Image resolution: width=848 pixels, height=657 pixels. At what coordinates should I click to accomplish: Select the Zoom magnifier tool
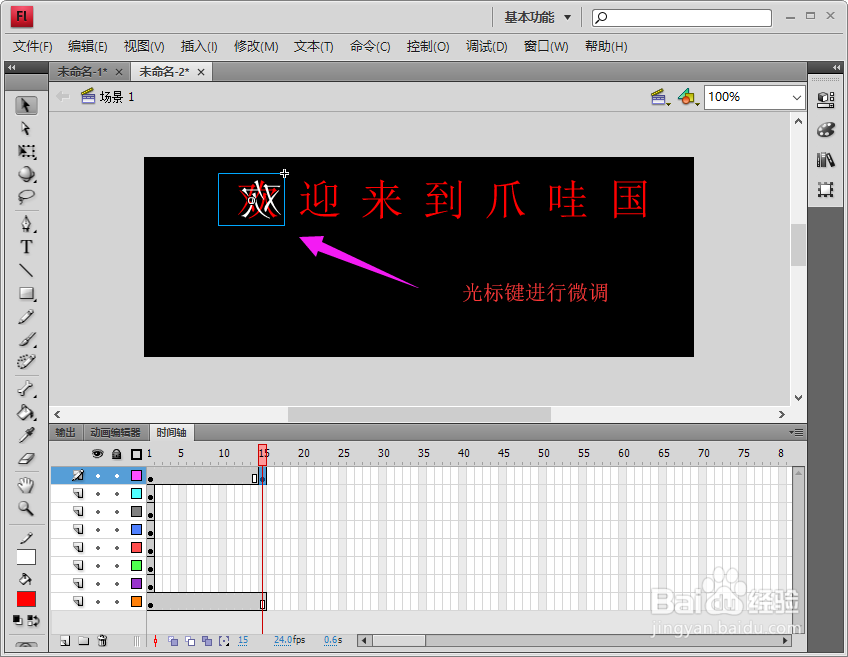pos(26,508)
